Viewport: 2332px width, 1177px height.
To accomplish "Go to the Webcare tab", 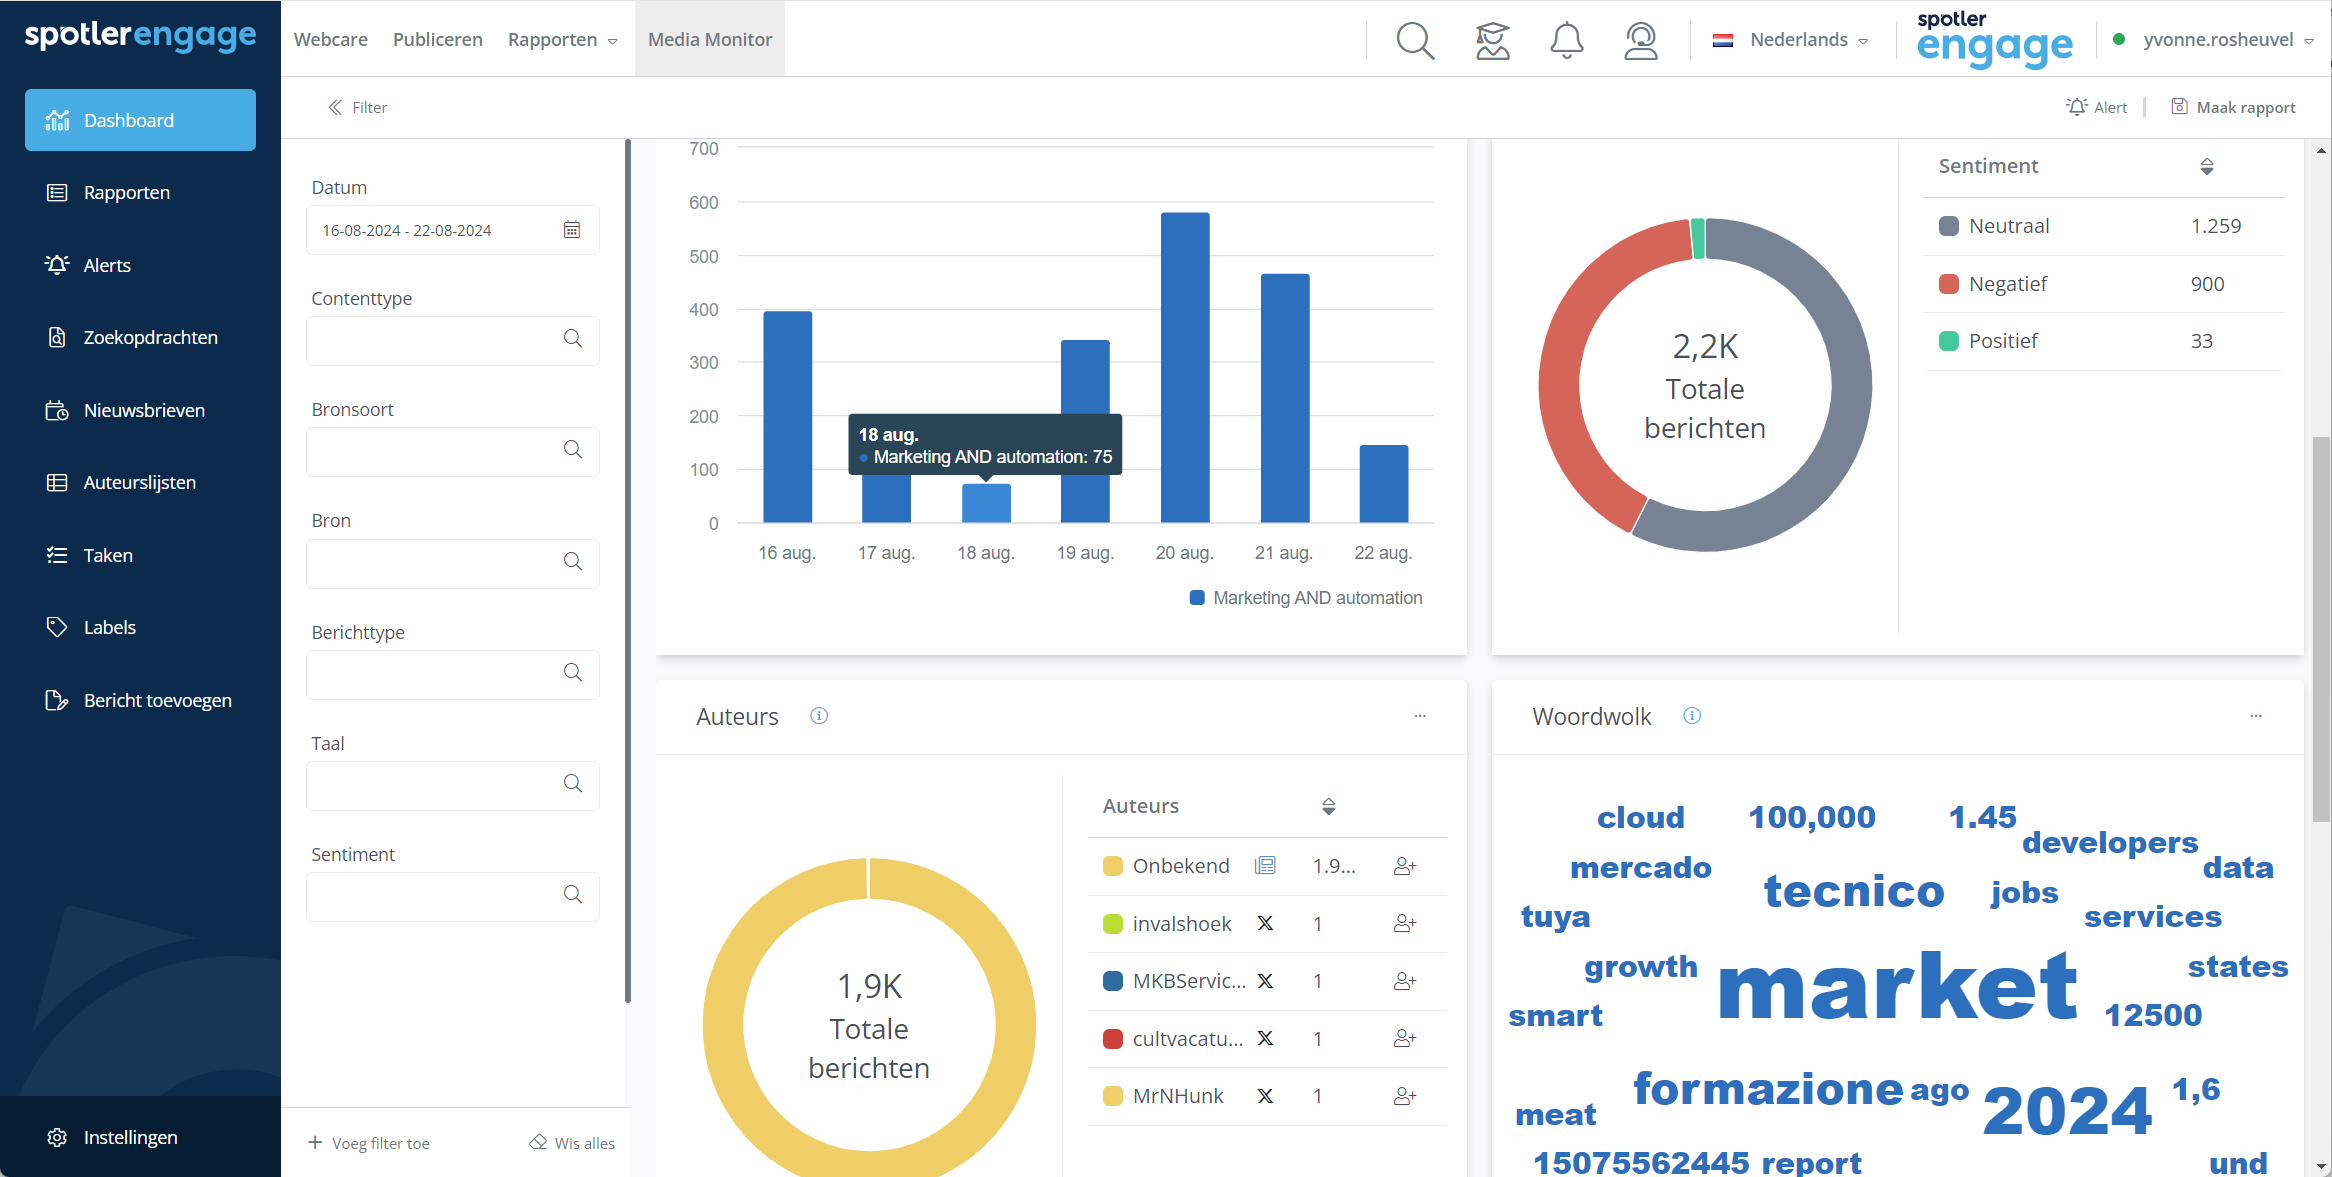I will click(x=331, y=40).
